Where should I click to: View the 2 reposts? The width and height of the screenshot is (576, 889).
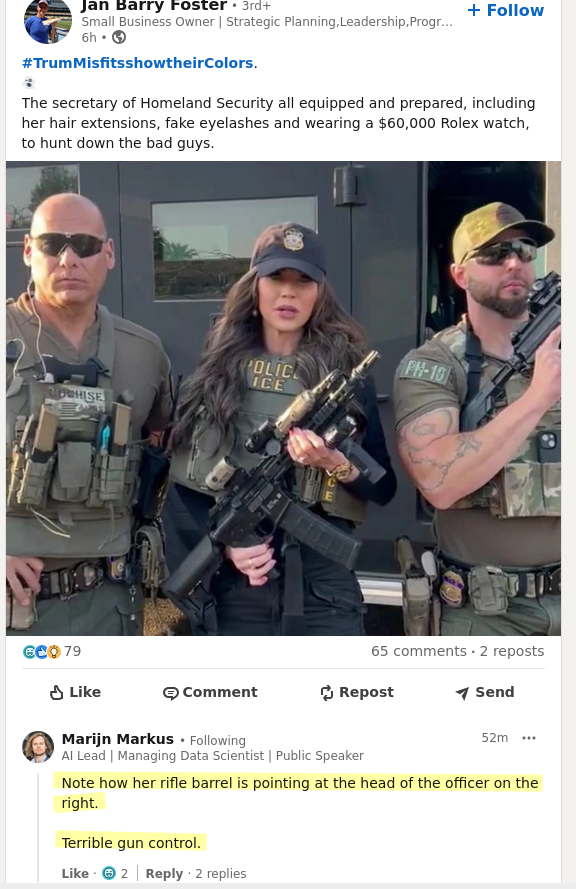pyautogui.click(x=512, y=651)
